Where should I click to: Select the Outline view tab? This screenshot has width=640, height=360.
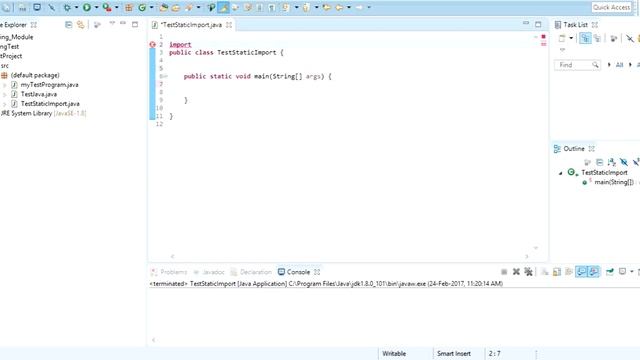click(574, 149)
